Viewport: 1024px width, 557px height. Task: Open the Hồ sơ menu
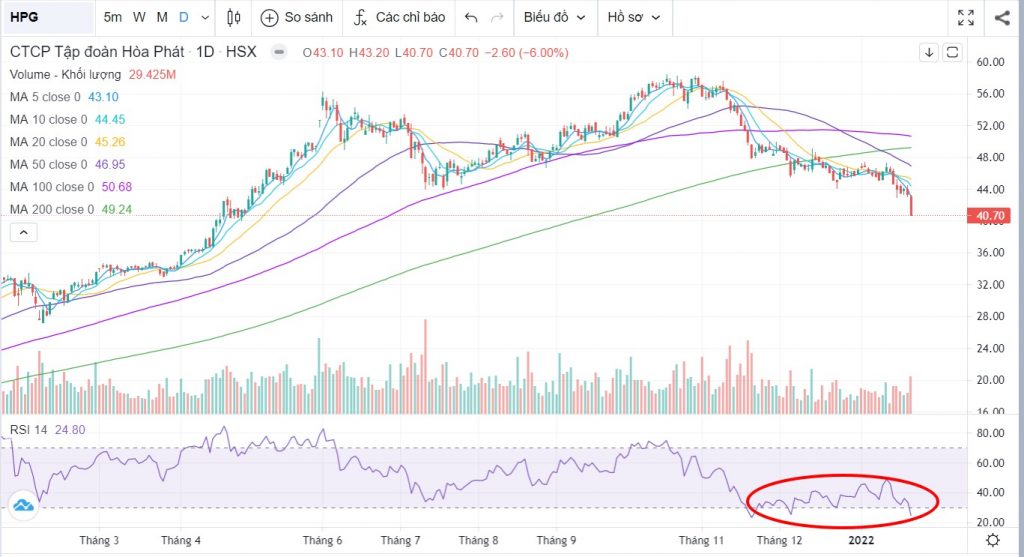coord(635,17)
